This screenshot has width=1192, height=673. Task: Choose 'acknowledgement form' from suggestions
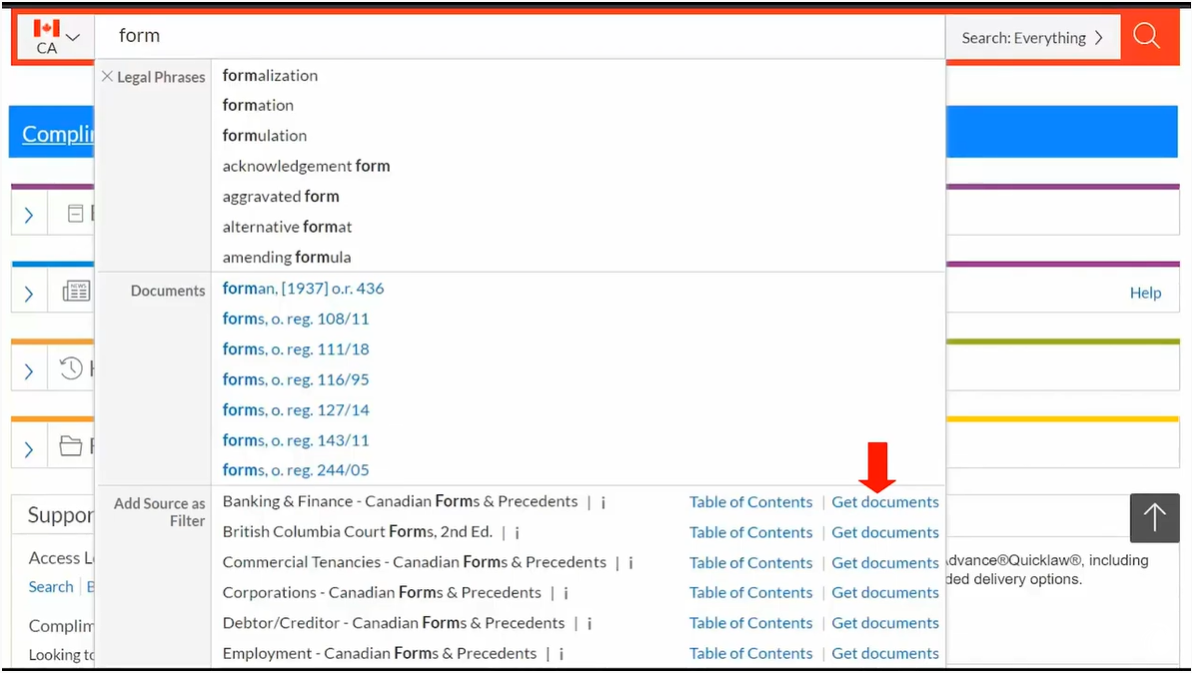(306, 166)
